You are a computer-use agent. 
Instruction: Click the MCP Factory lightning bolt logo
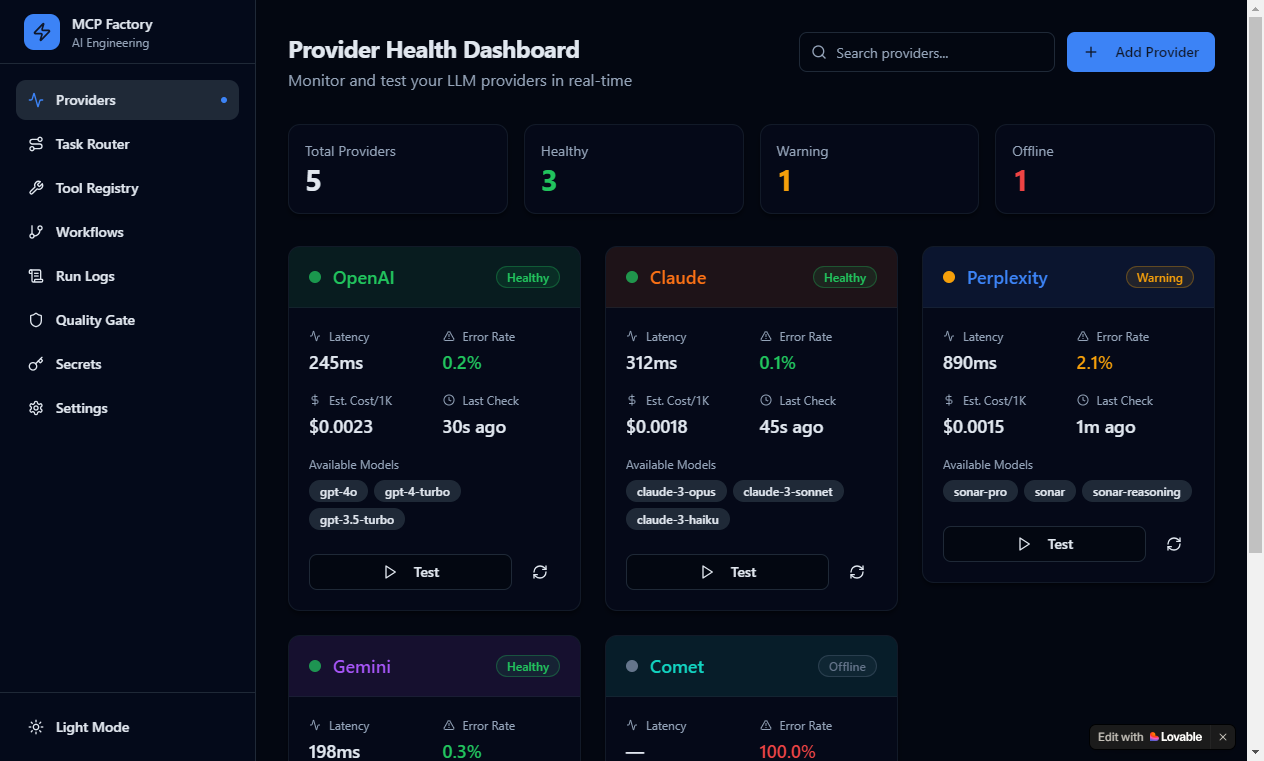coord(42,32)
